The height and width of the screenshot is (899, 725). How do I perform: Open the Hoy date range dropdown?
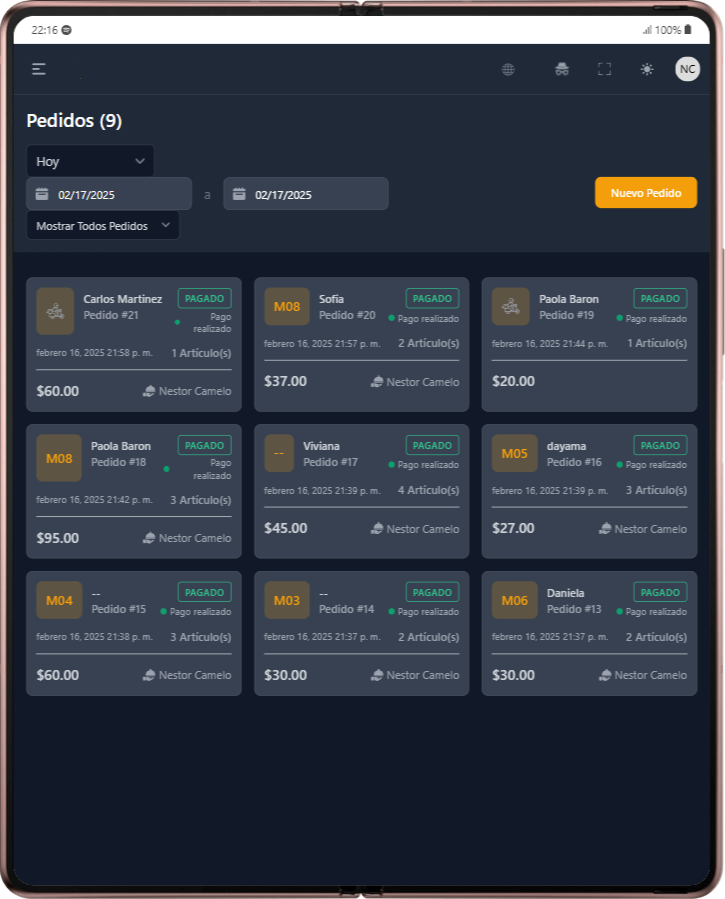click(90, 161)
